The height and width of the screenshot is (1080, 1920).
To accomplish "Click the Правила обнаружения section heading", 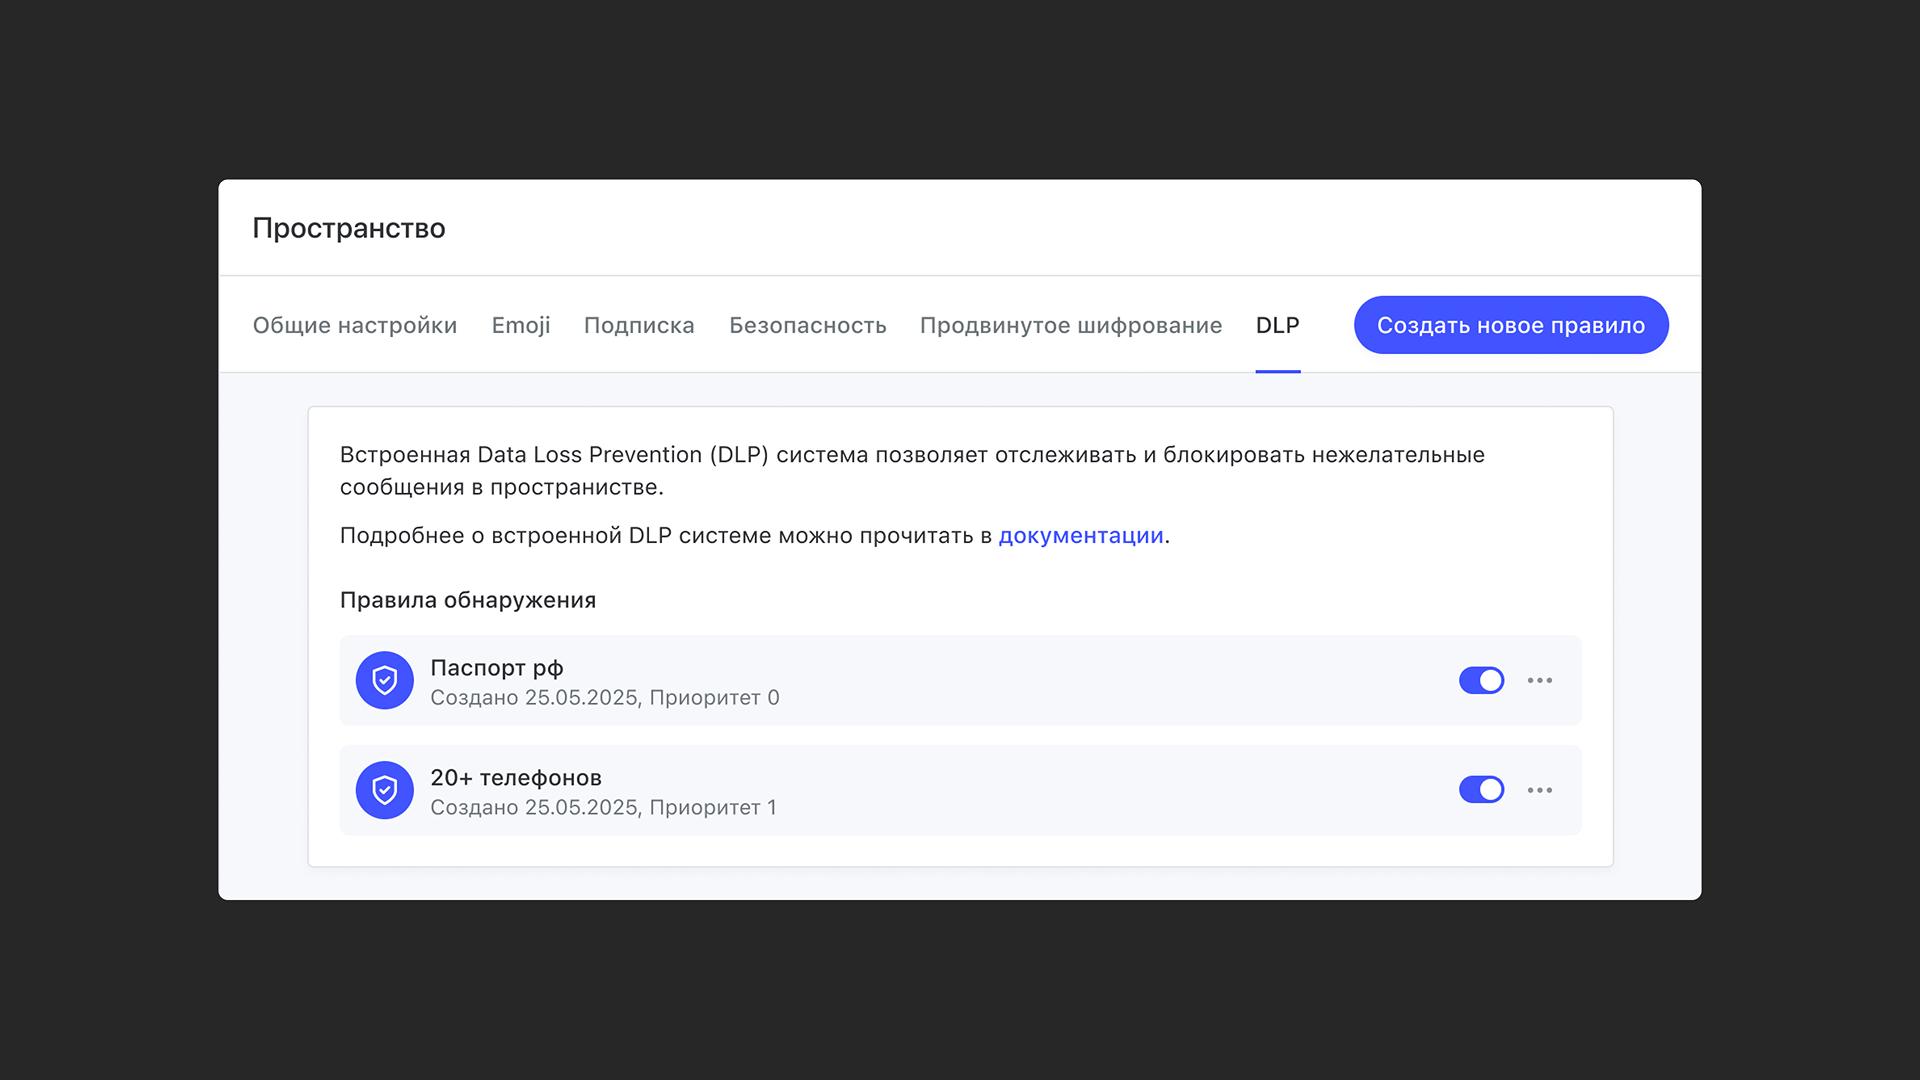I will [467, 600].
